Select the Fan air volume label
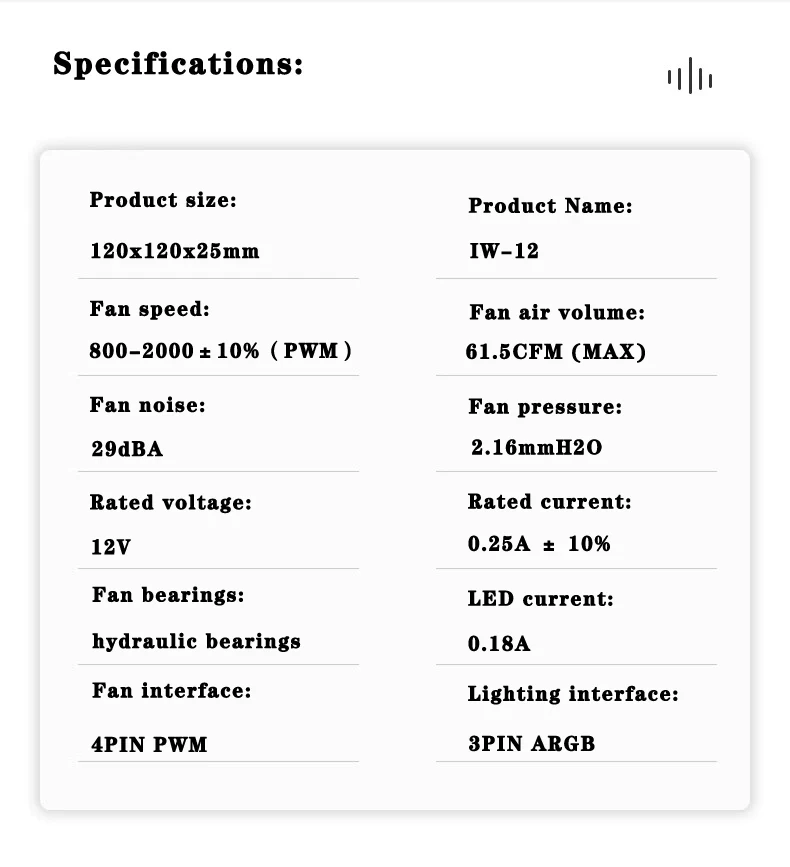 tap(557, 312)
